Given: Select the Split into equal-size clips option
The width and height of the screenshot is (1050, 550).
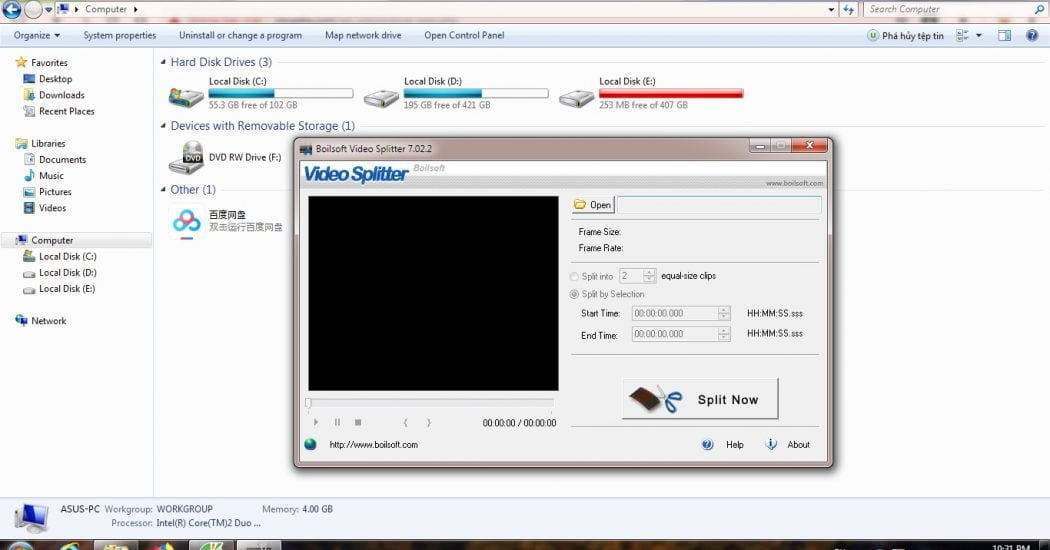Looking at the screenshot, I should coord(574,276).
